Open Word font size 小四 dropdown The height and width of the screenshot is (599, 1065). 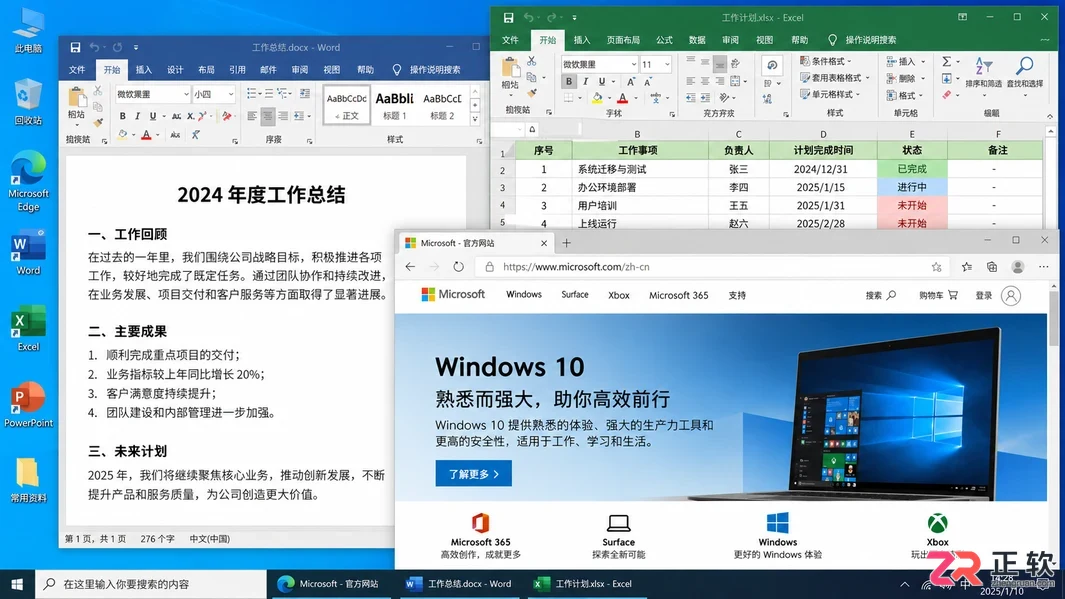214,94
